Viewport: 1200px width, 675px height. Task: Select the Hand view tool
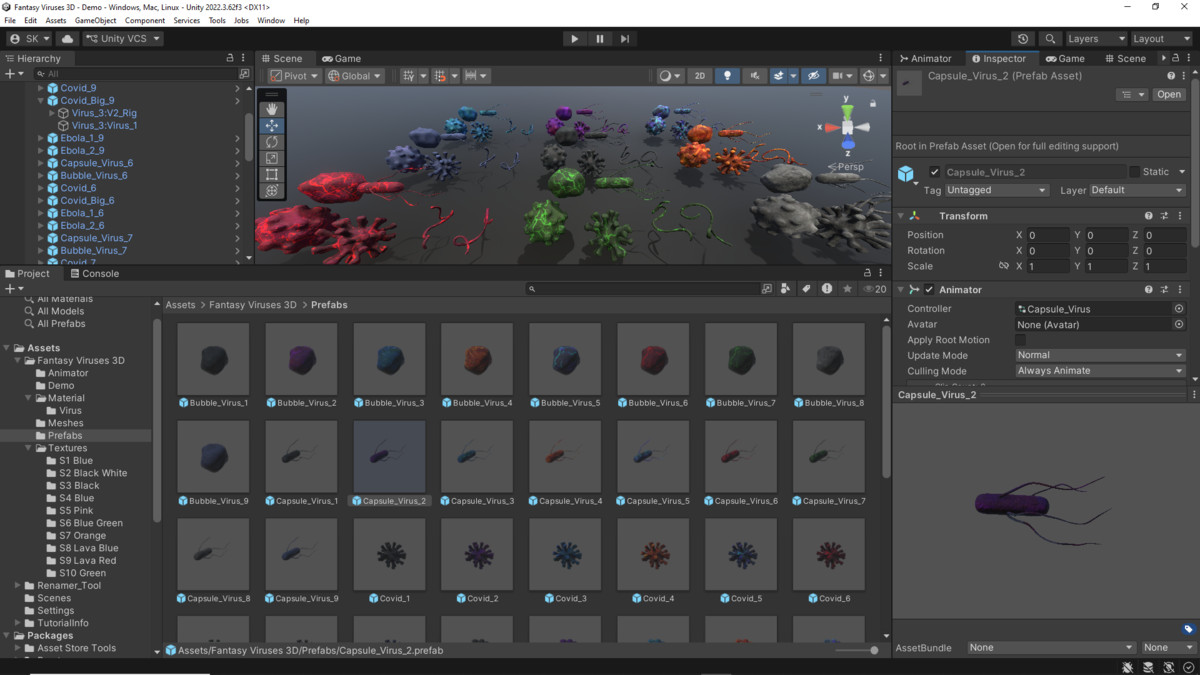pyautogui.click(x=271, y=108)
